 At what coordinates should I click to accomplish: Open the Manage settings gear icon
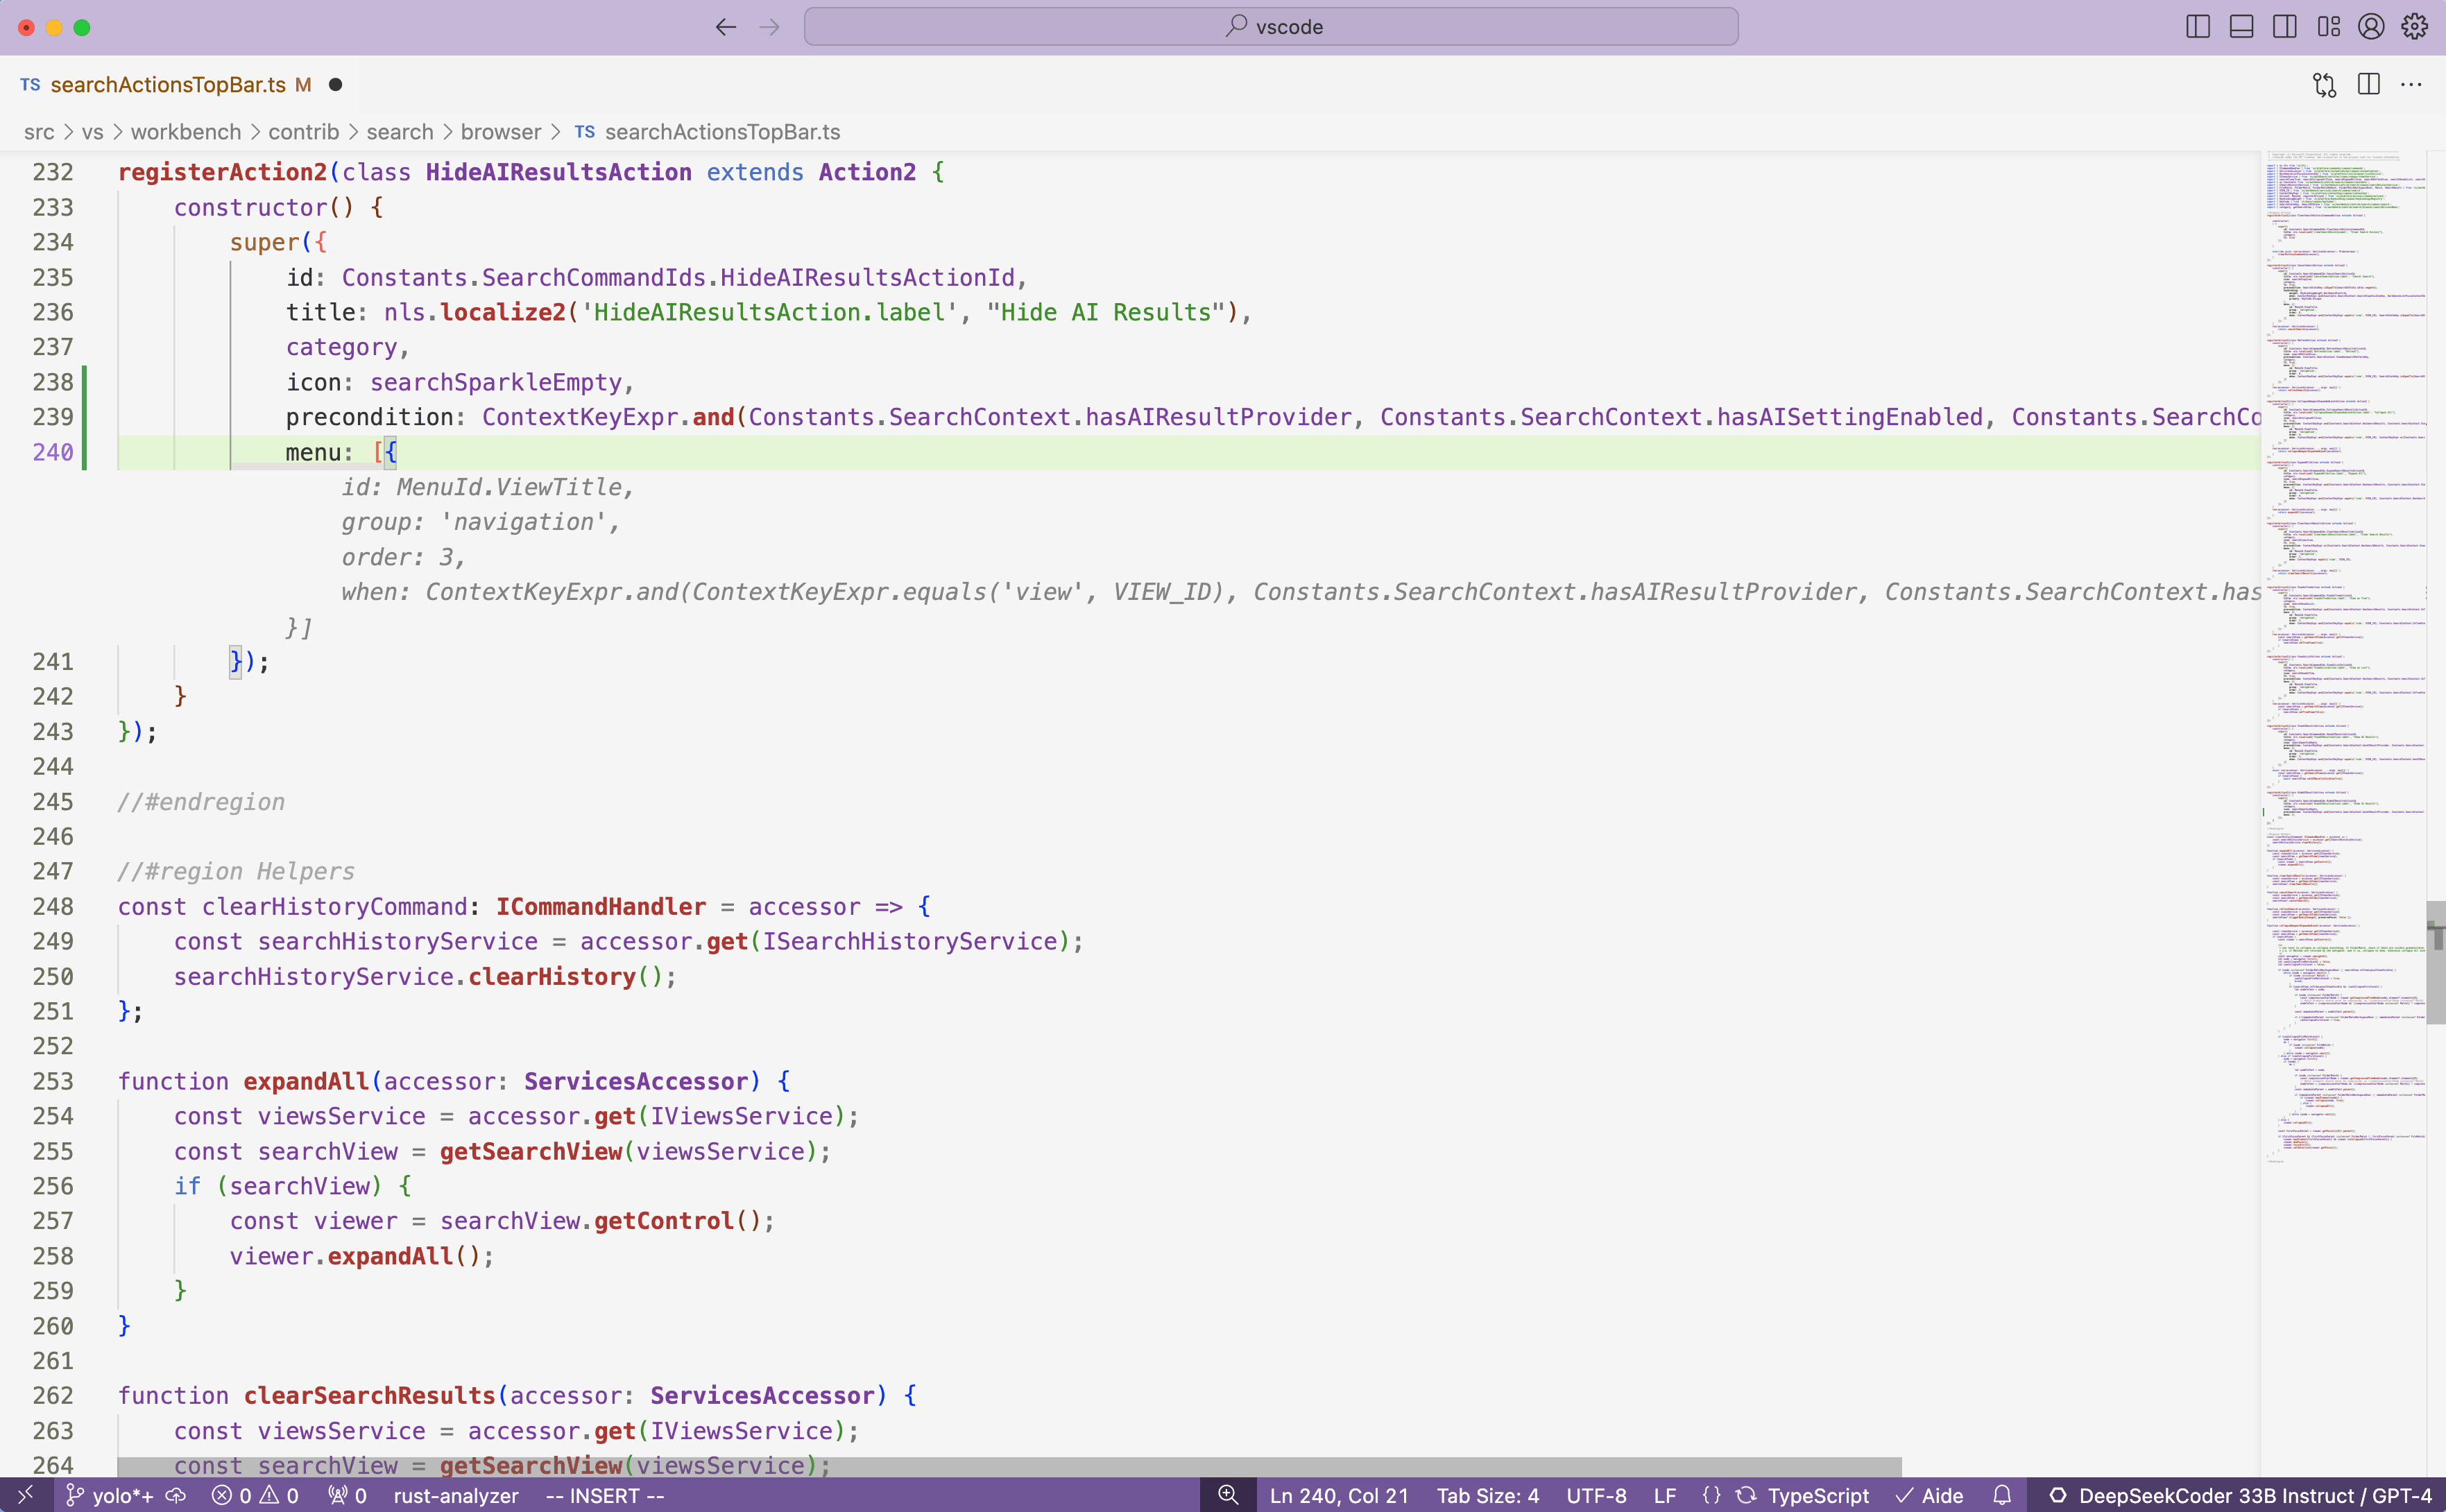[2415, 27]
